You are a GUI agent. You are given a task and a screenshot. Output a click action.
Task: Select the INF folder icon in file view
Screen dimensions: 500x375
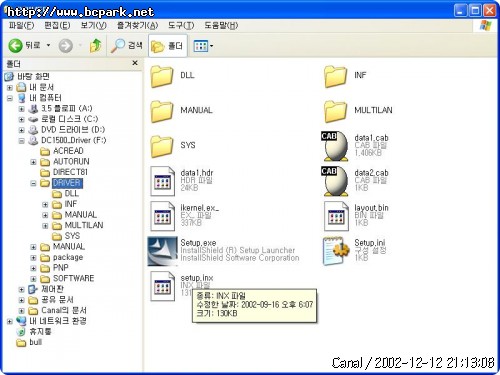(335, 76)
